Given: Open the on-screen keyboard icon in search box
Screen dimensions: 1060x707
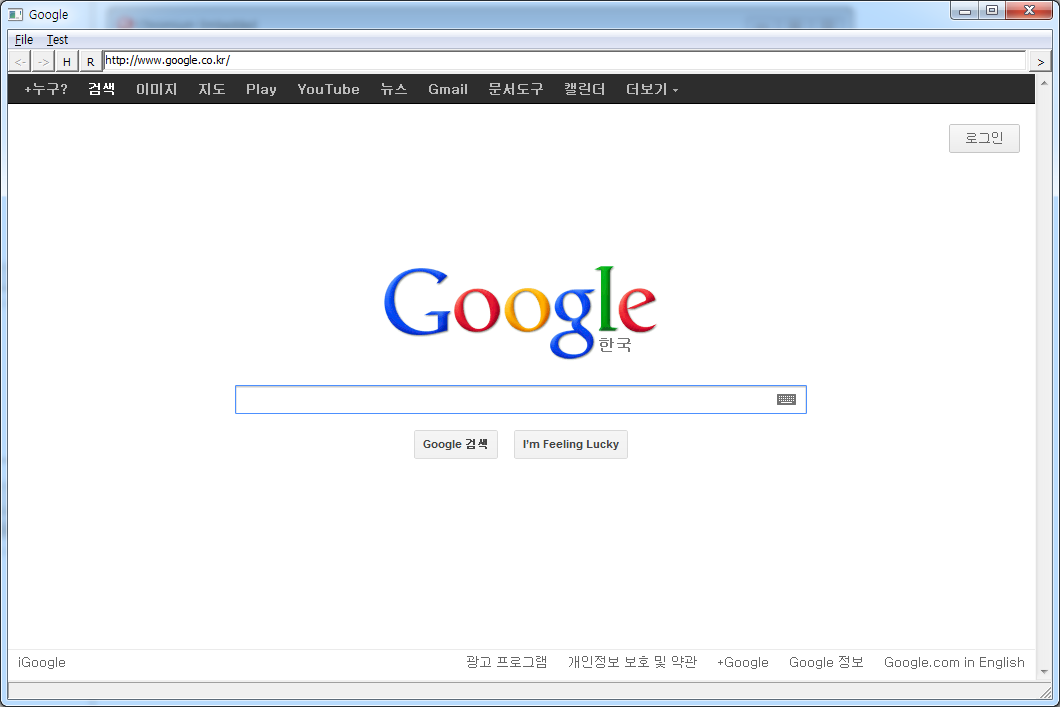Looking at the screenshot, I should 786,400.
